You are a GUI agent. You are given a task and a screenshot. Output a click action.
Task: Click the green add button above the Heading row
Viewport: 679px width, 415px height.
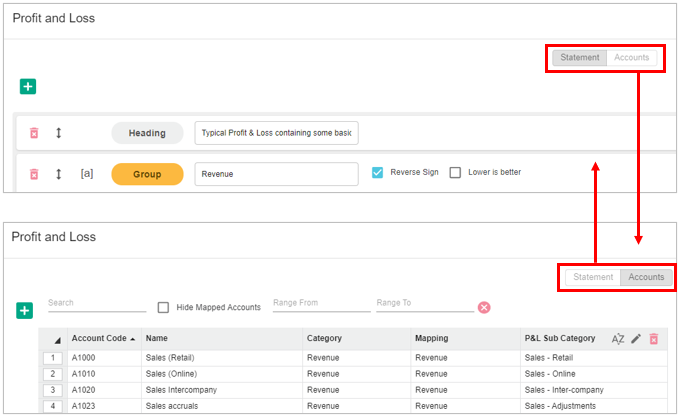click(28, 87)
